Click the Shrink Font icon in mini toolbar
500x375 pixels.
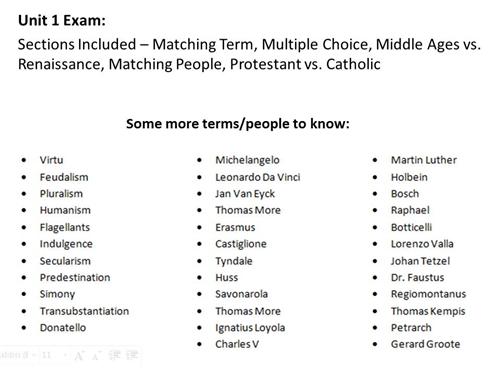(96, 356)
